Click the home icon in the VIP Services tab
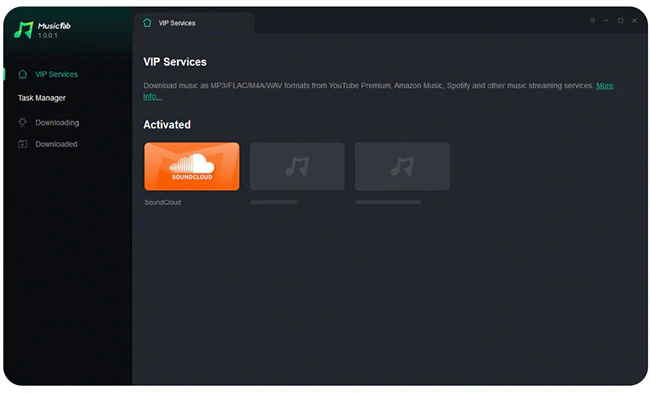This screenshot has width=650, height=393. [x=147, y=23]
